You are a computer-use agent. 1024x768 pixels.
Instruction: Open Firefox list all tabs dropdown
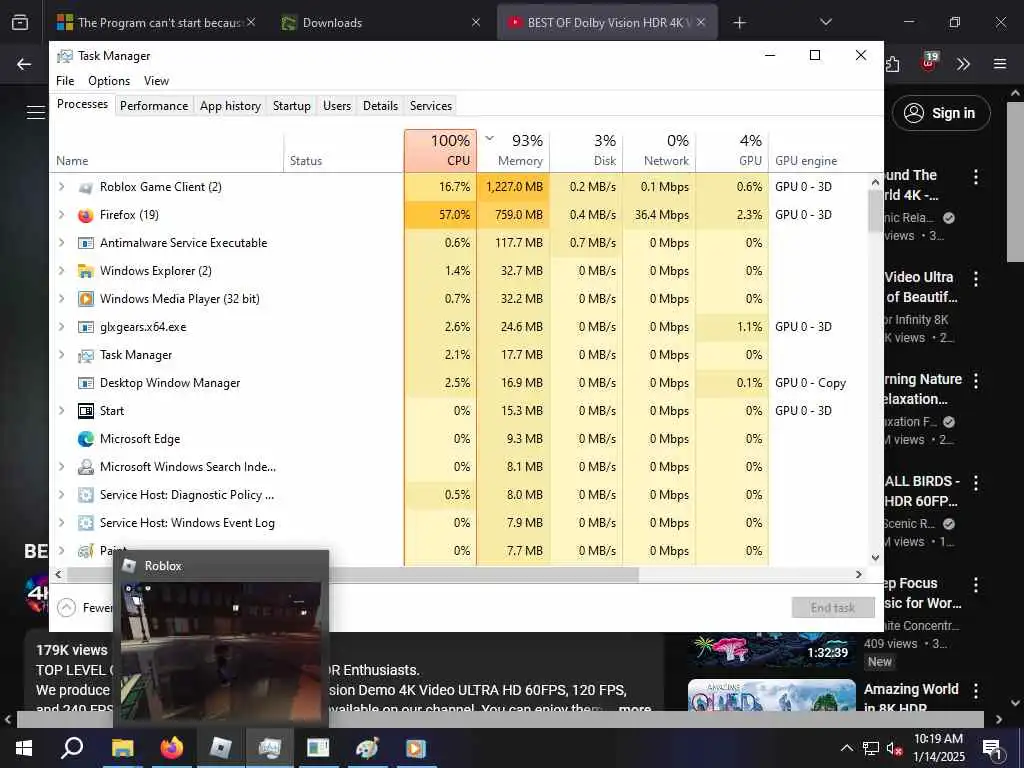tap(825, 22)
